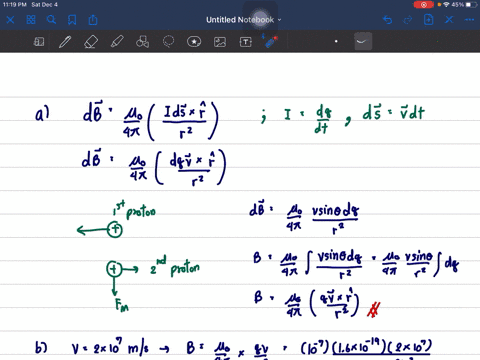
Task: Tap the handwritten '2nd proton' label
Action: 175,267
